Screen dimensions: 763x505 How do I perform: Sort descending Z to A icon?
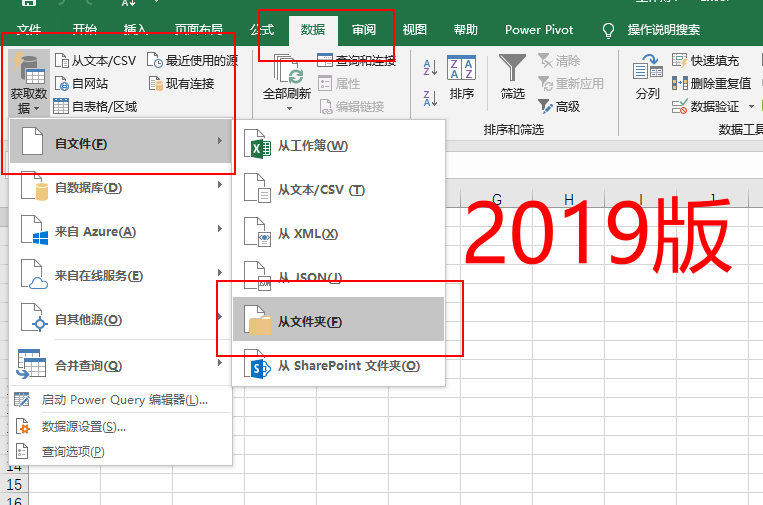coord(430,98)
